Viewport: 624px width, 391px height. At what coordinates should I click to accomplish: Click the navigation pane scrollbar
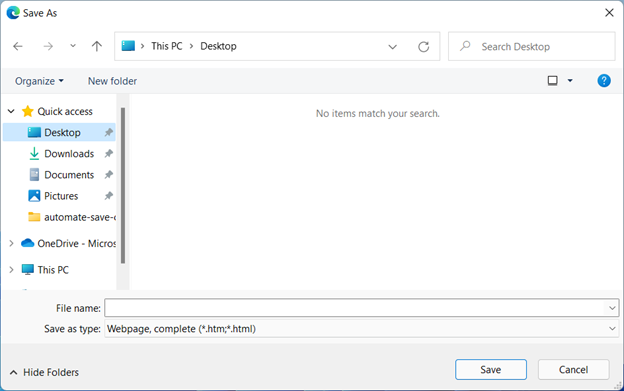[123, 185]
